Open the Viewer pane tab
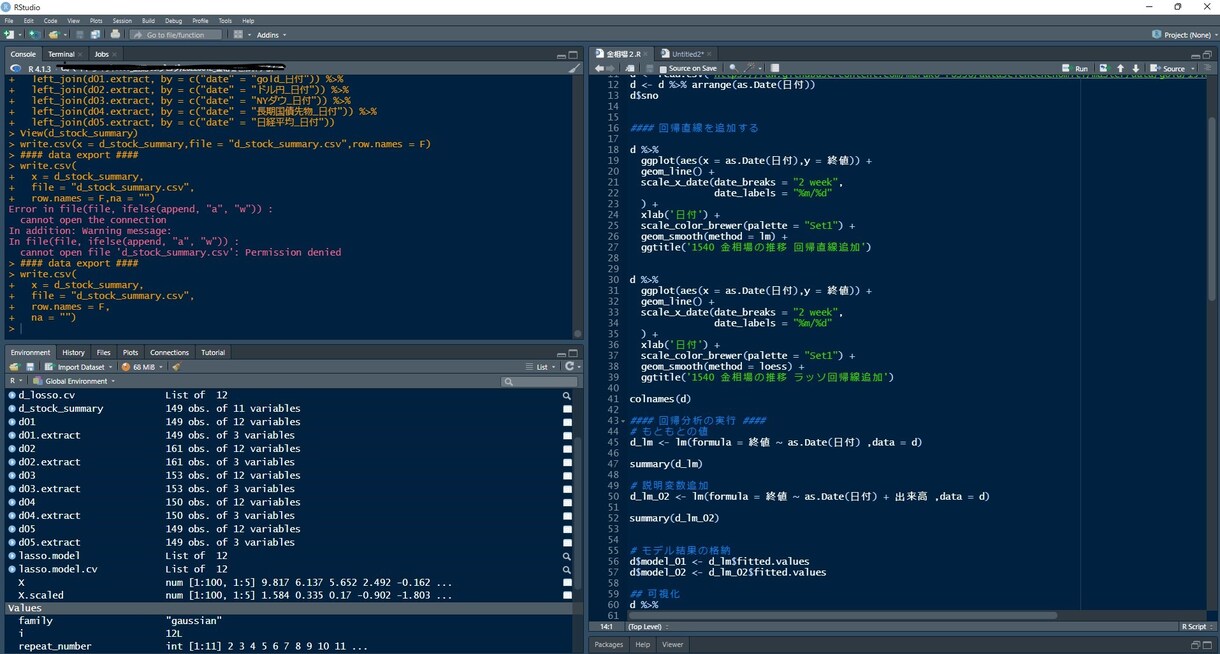The height and width of the screenshot is (654, 1220). [x=673, y=644]
